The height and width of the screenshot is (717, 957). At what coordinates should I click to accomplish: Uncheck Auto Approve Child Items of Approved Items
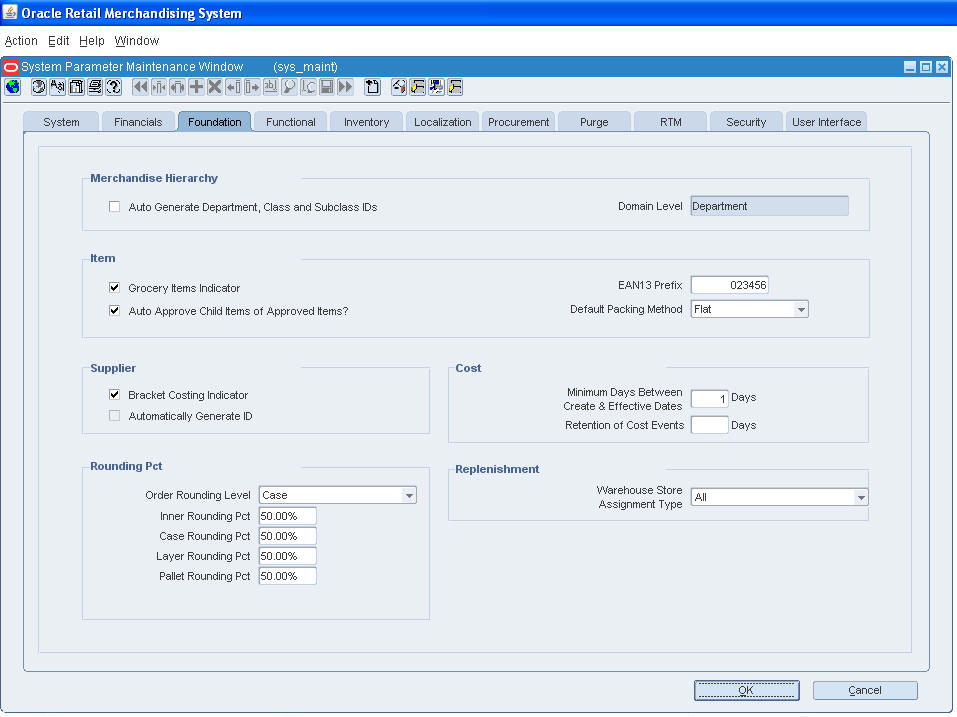(x=114, y=310)
